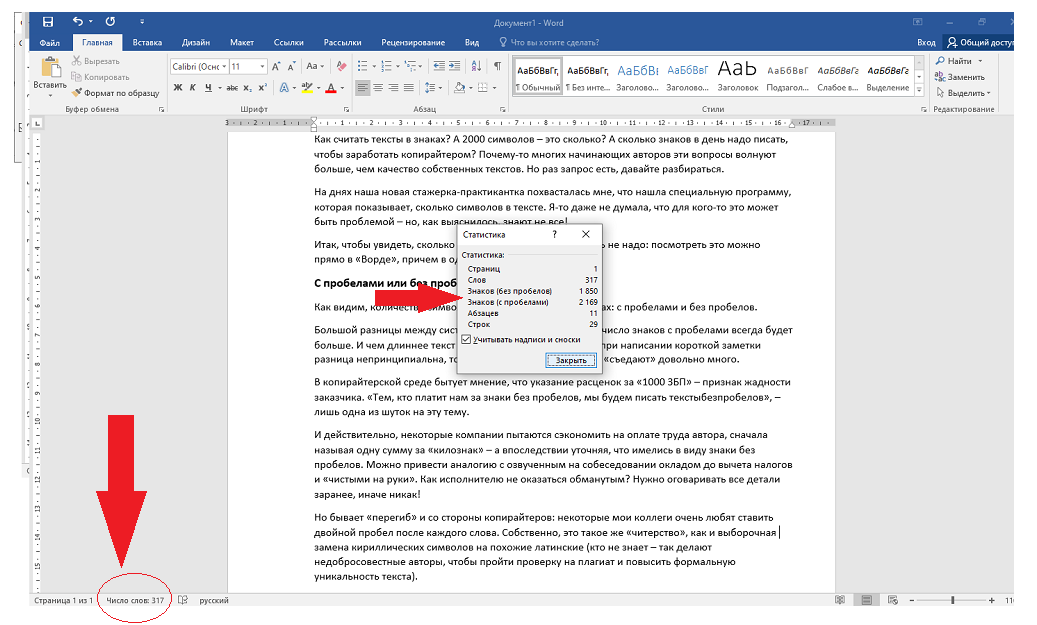The image size is (1037, 625).
Task: Center the paragraph text
Action: 378,87
